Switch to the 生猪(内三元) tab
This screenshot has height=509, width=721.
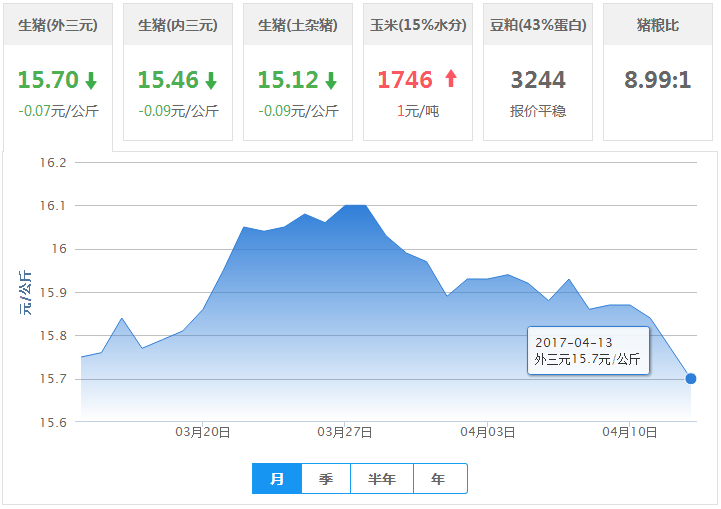tap(178, 25)
